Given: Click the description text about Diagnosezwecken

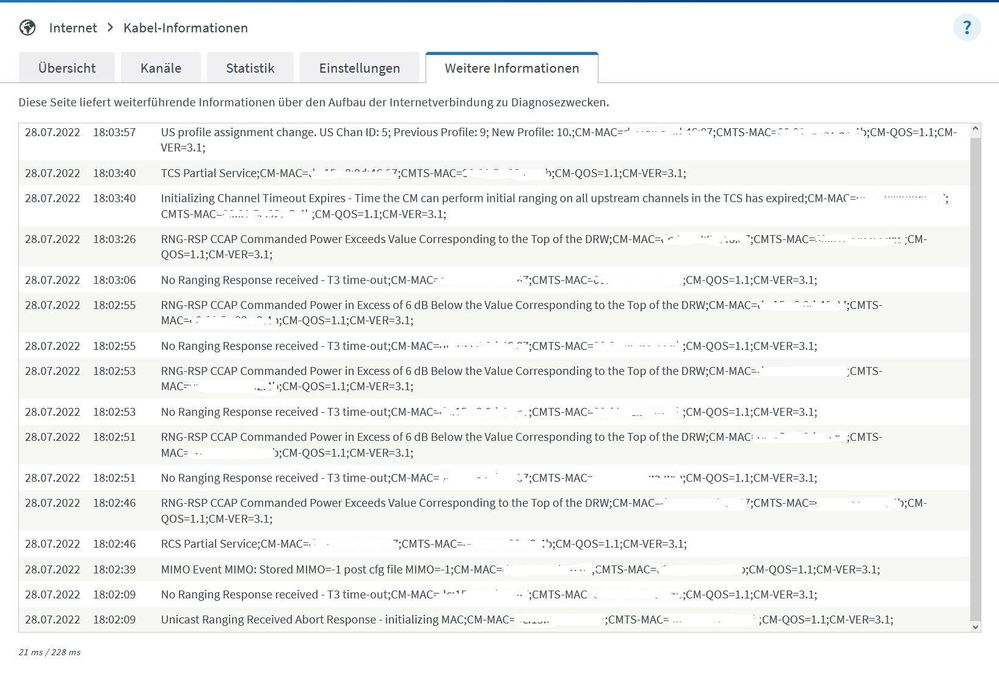Looking at the screenshot, I should click(313, 102).
